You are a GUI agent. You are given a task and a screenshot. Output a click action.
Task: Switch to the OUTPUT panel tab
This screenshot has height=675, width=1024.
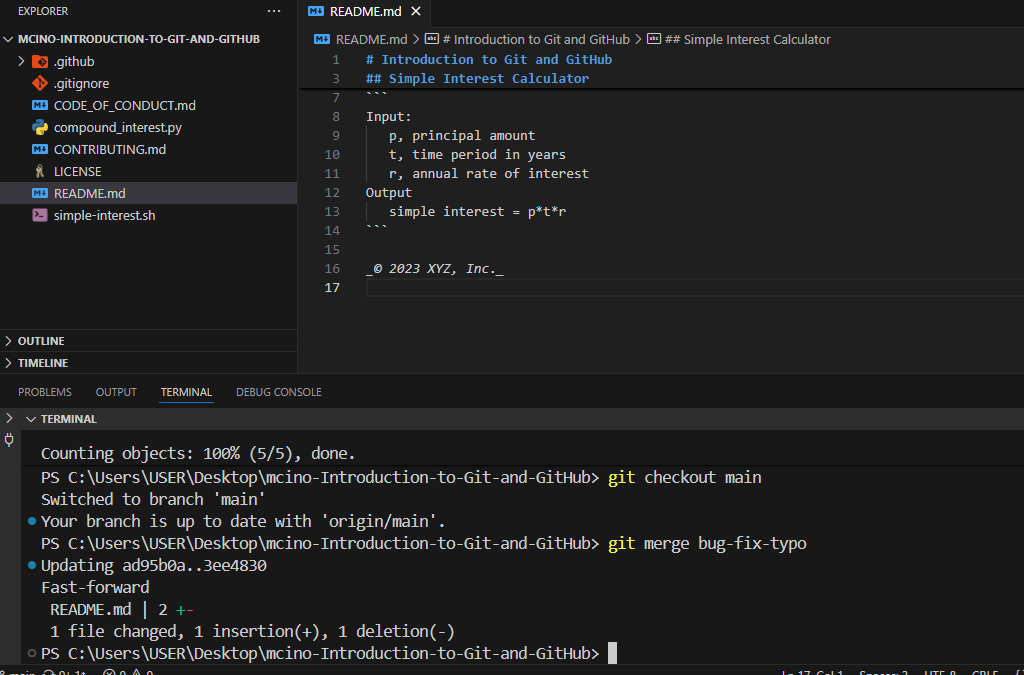(116, 392)
